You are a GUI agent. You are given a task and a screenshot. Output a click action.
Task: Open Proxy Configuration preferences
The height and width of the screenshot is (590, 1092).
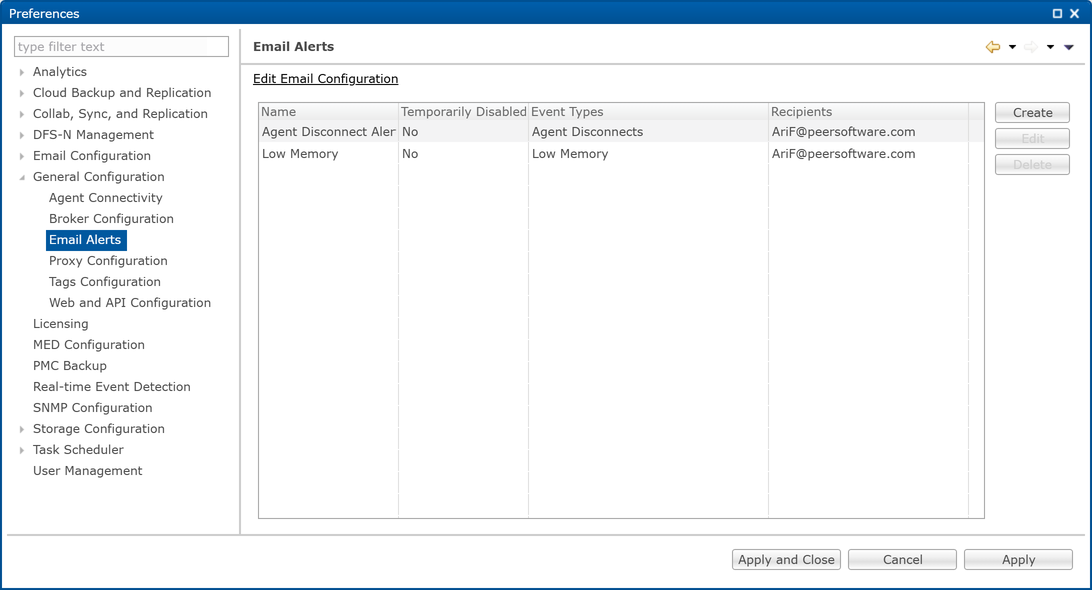pyautogui.click(x=108, y=261)
